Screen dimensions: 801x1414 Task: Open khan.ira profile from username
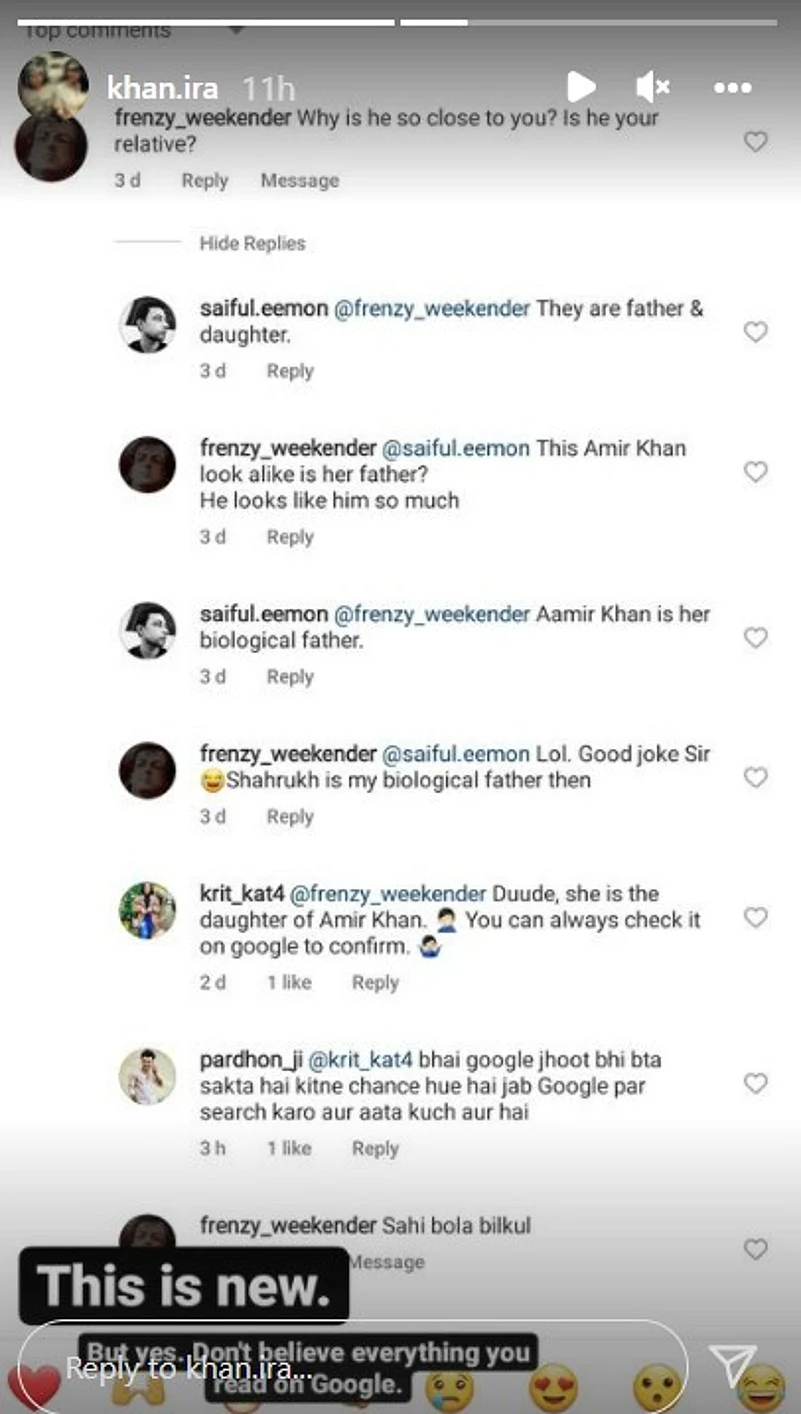(162, 88)
